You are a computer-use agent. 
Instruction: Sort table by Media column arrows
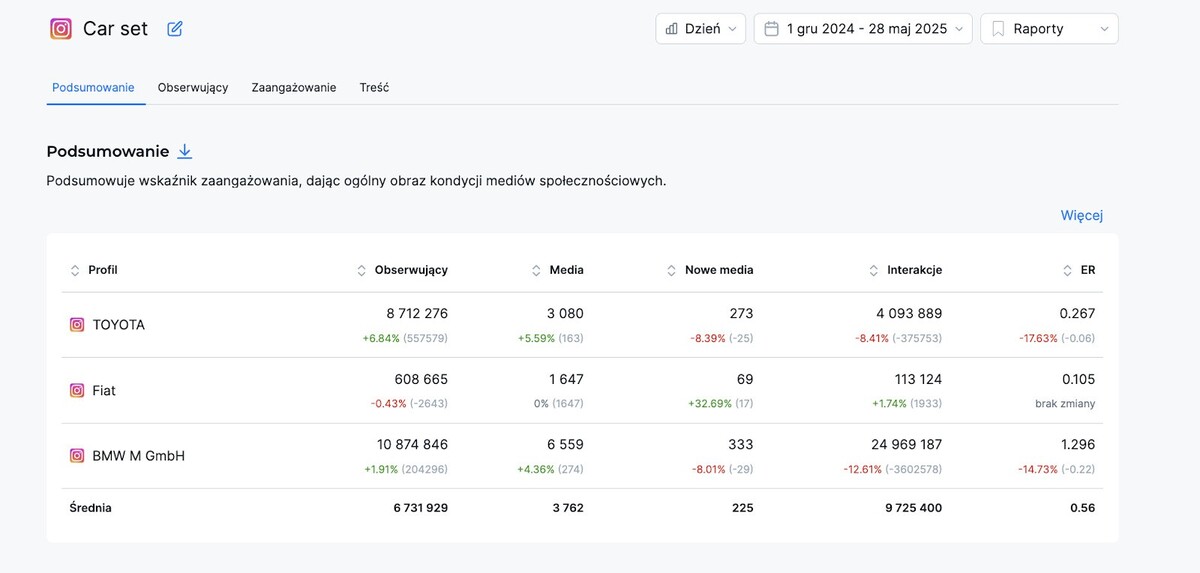tap(537, 270)
